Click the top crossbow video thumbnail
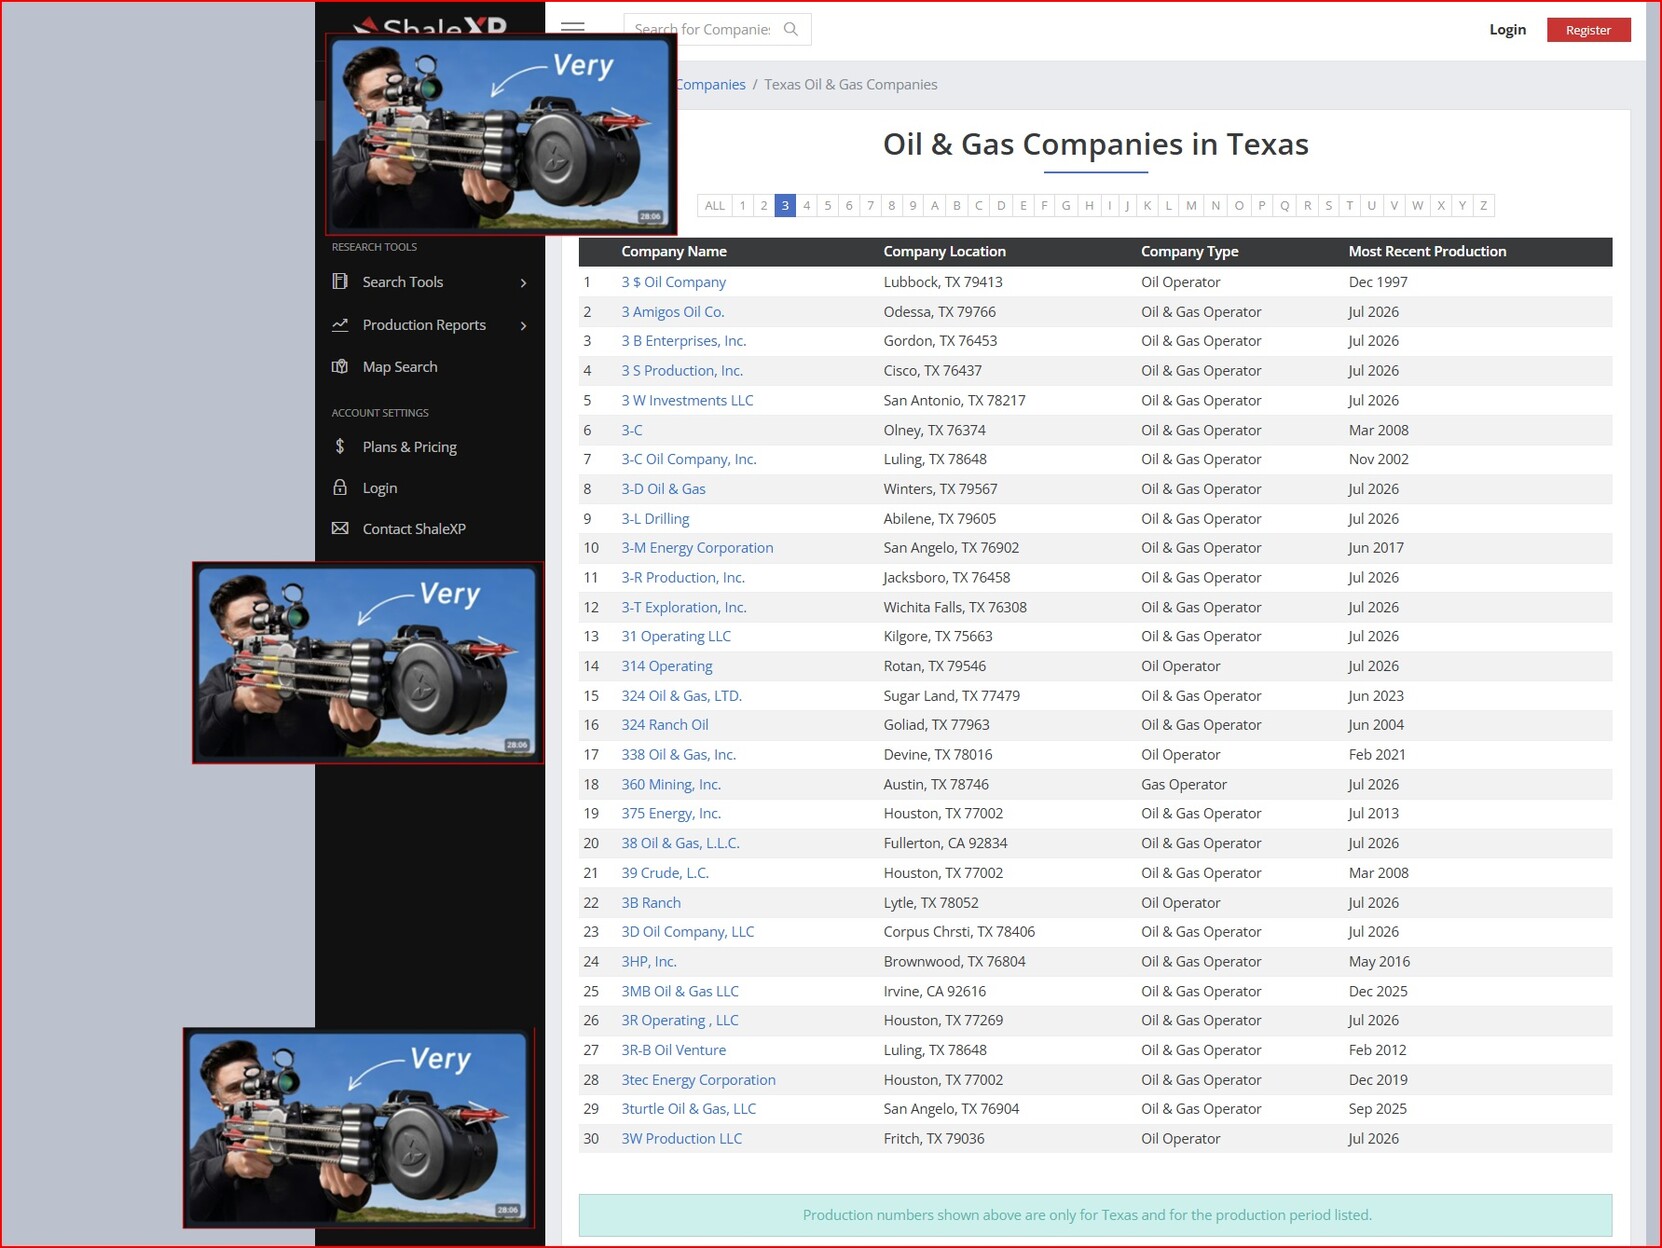The width and height of the screenshot is (1662, 1248). pyautogui.click(x=501, y=134)
